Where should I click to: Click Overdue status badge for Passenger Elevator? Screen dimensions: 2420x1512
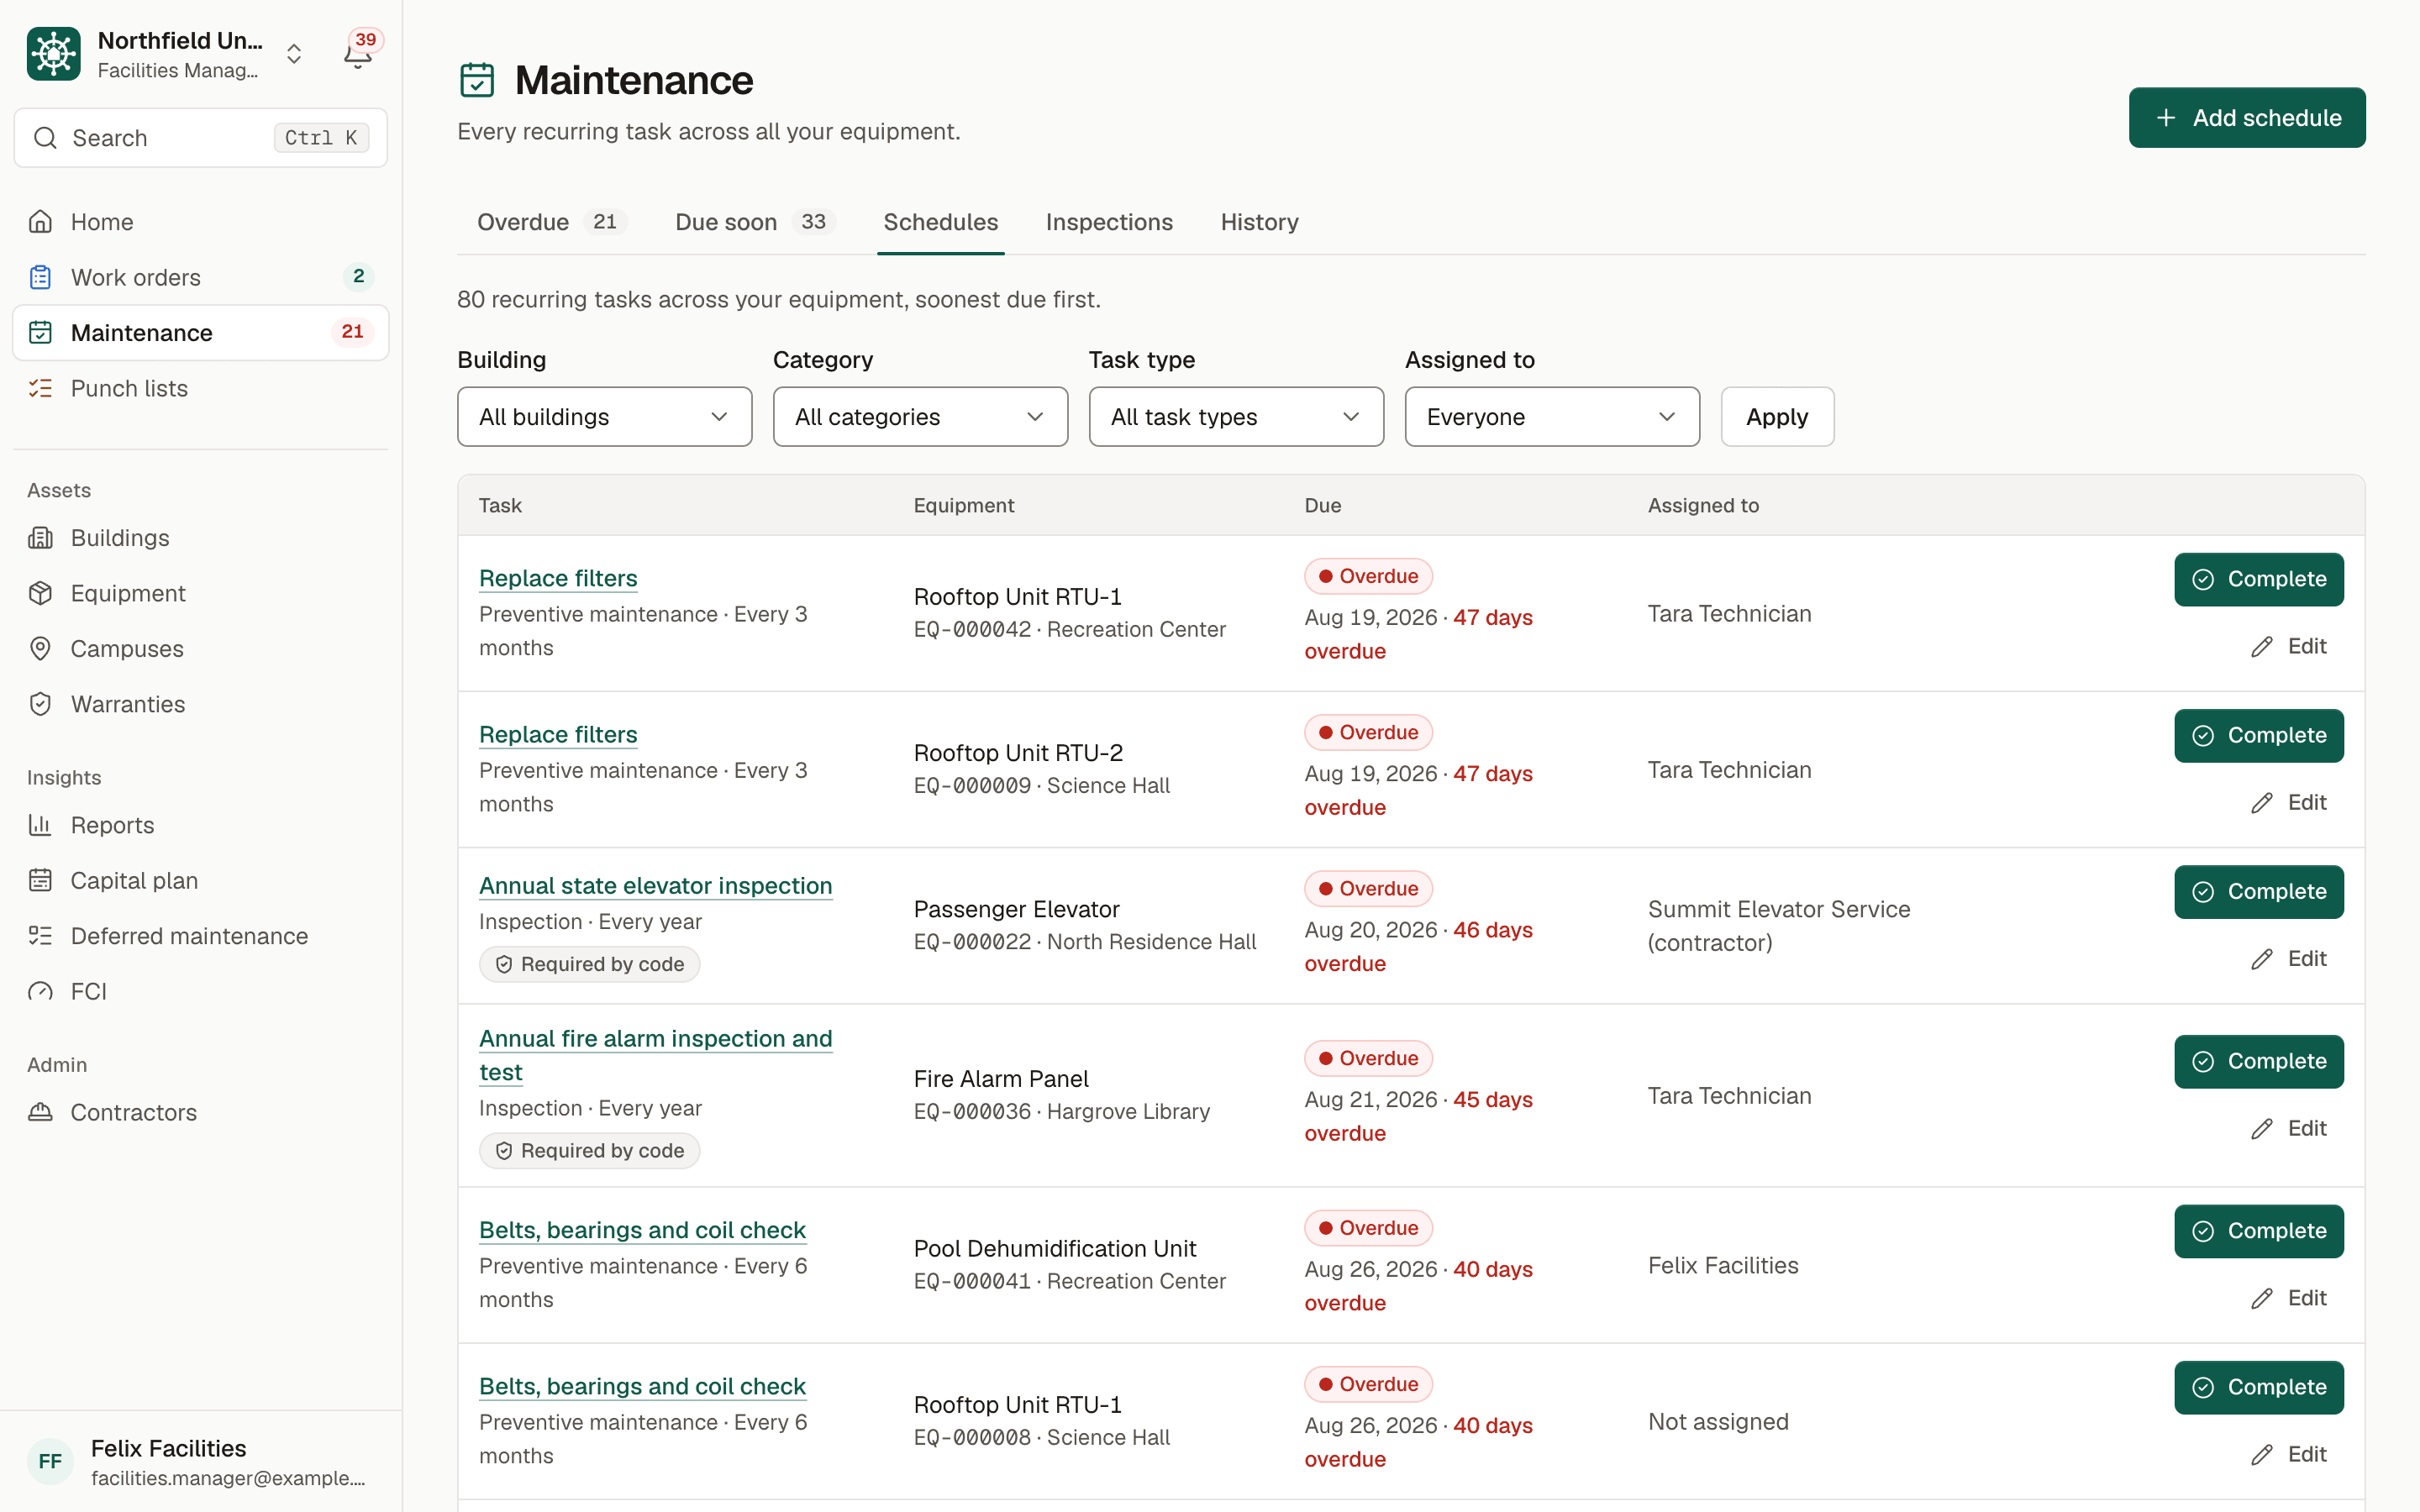point(1368,889)
